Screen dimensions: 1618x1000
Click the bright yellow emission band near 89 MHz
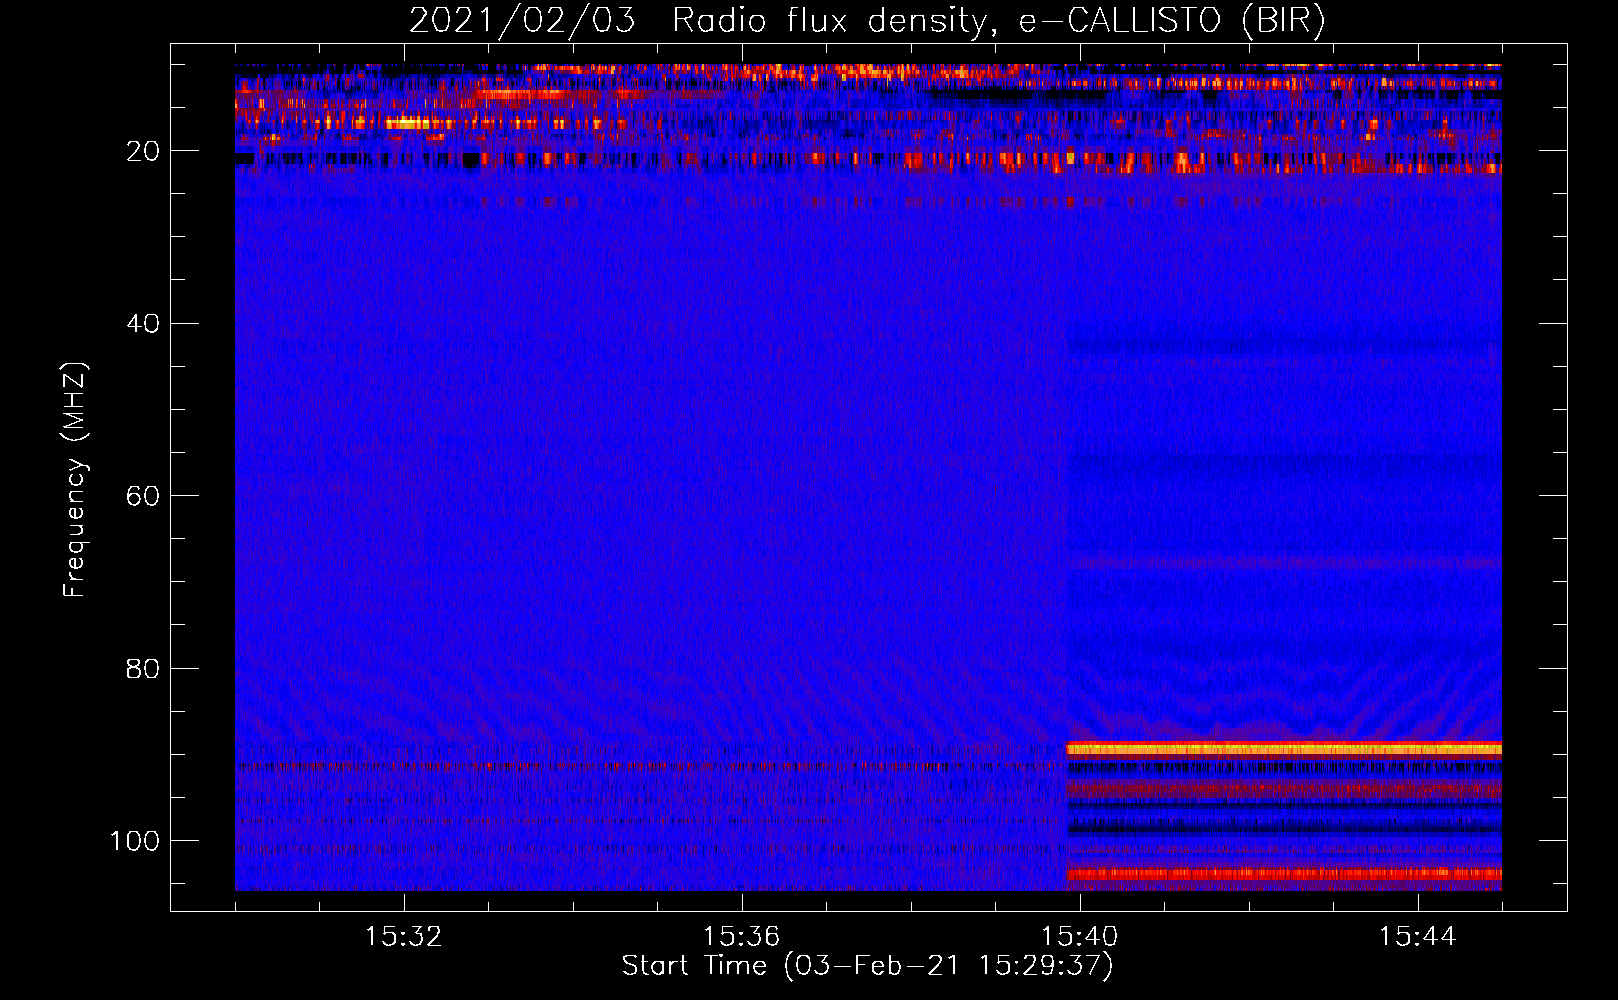tap(1284, 748)
